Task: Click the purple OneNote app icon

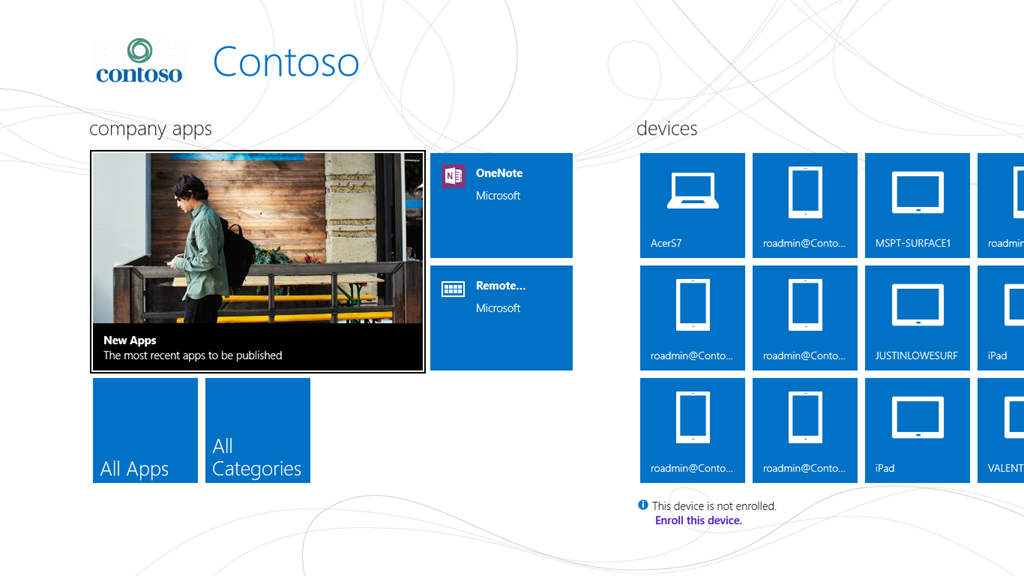Action: pos(454,176)
